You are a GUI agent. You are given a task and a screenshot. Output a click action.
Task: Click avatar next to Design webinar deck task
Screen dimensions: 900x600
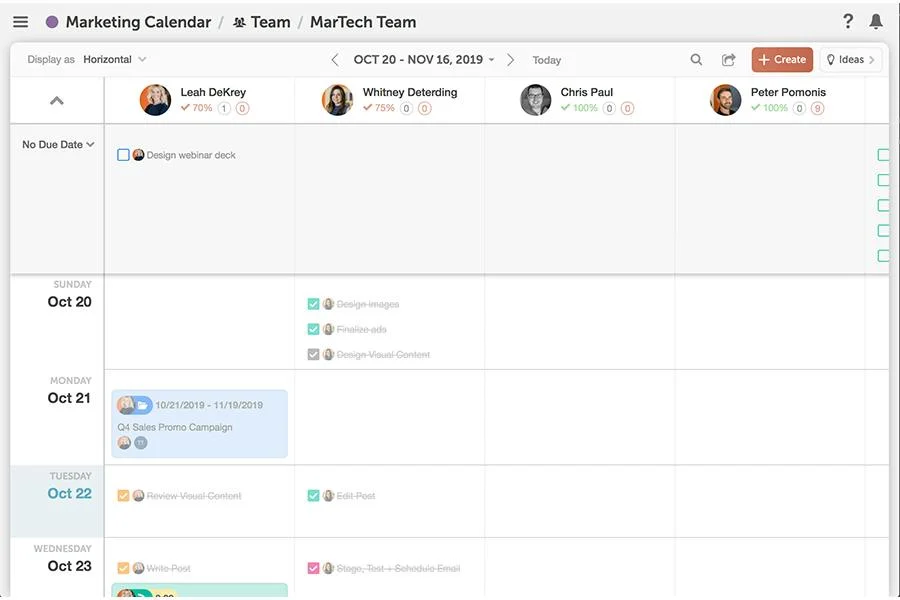138,155
